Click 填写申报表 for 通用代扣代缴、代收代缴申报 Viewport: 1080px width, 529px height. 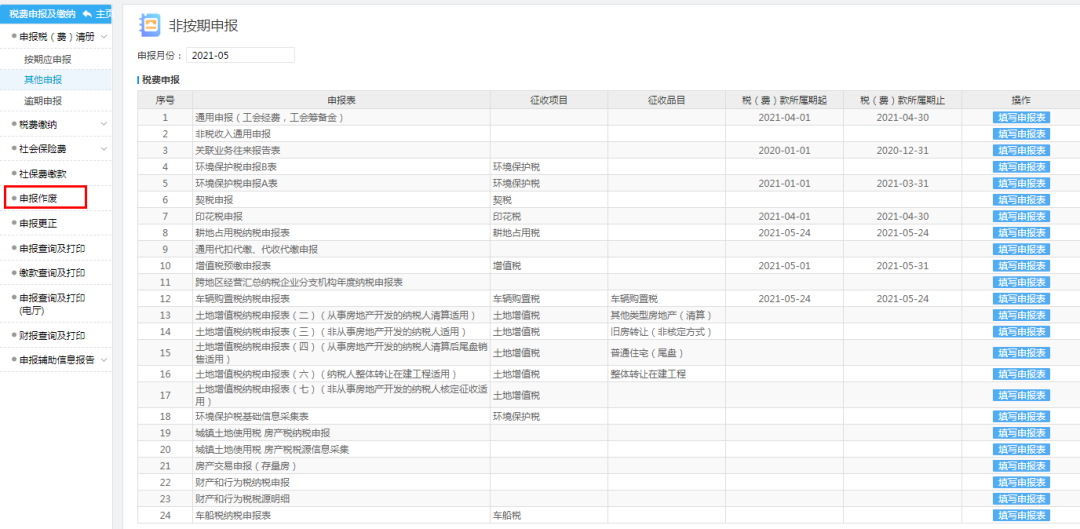point(1021,249)
